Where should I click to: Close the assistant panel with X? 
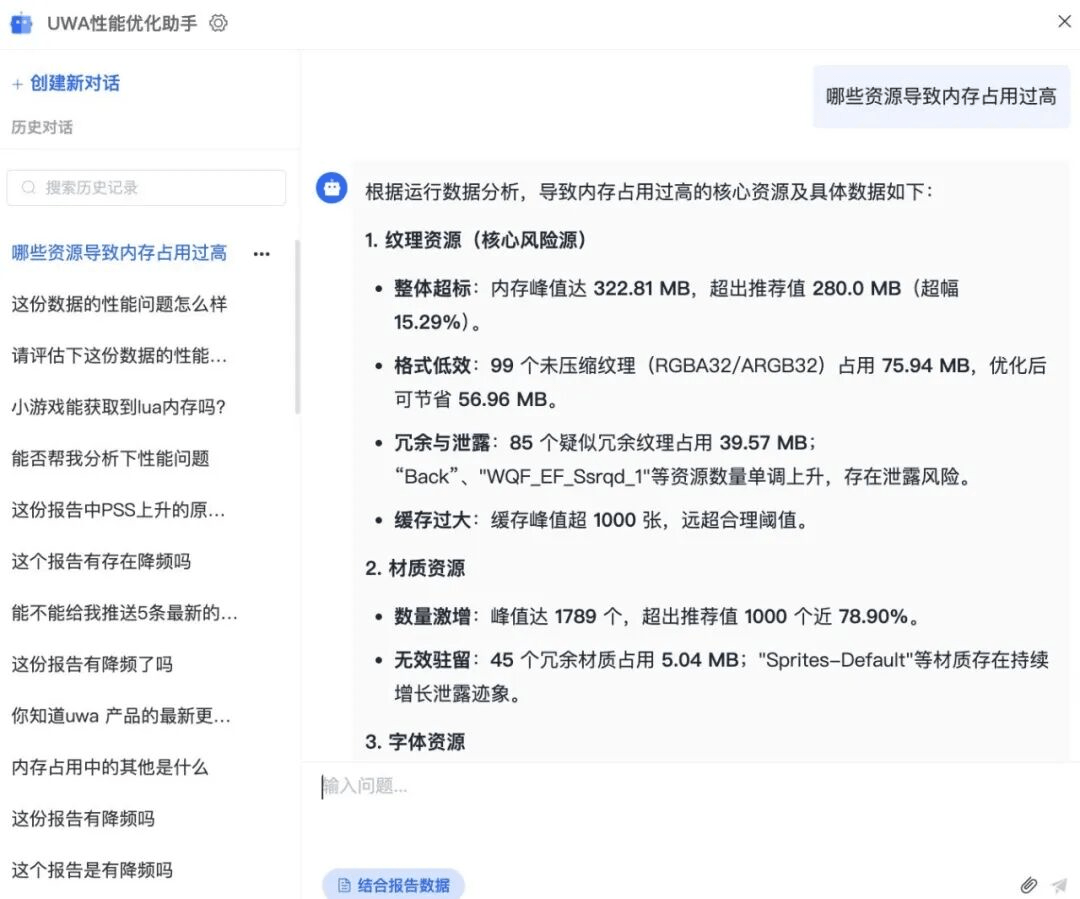point(1064,21)
